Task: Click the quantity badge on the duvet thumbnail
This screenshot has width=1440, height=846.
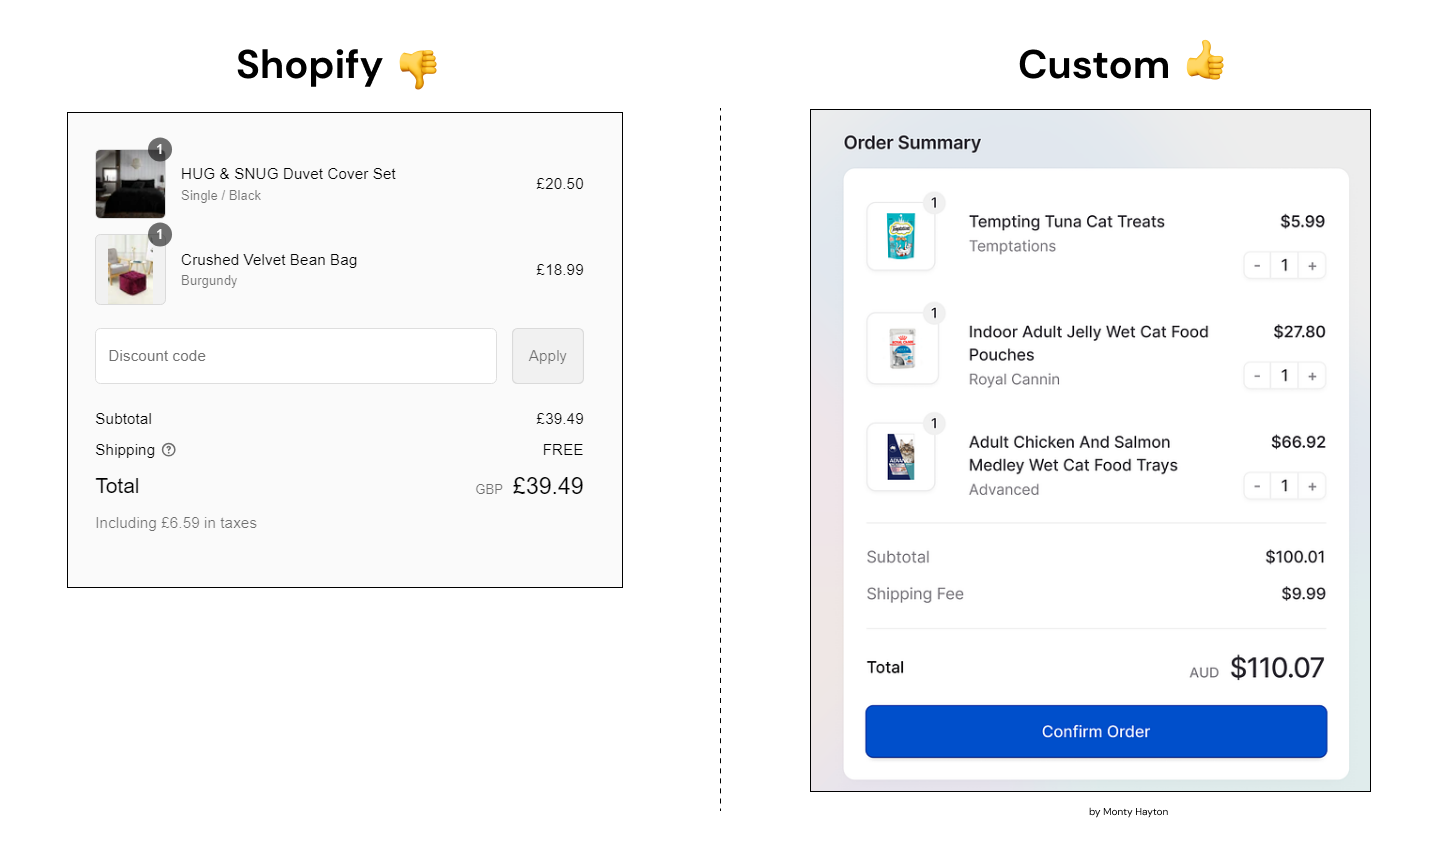Action: 160,149
